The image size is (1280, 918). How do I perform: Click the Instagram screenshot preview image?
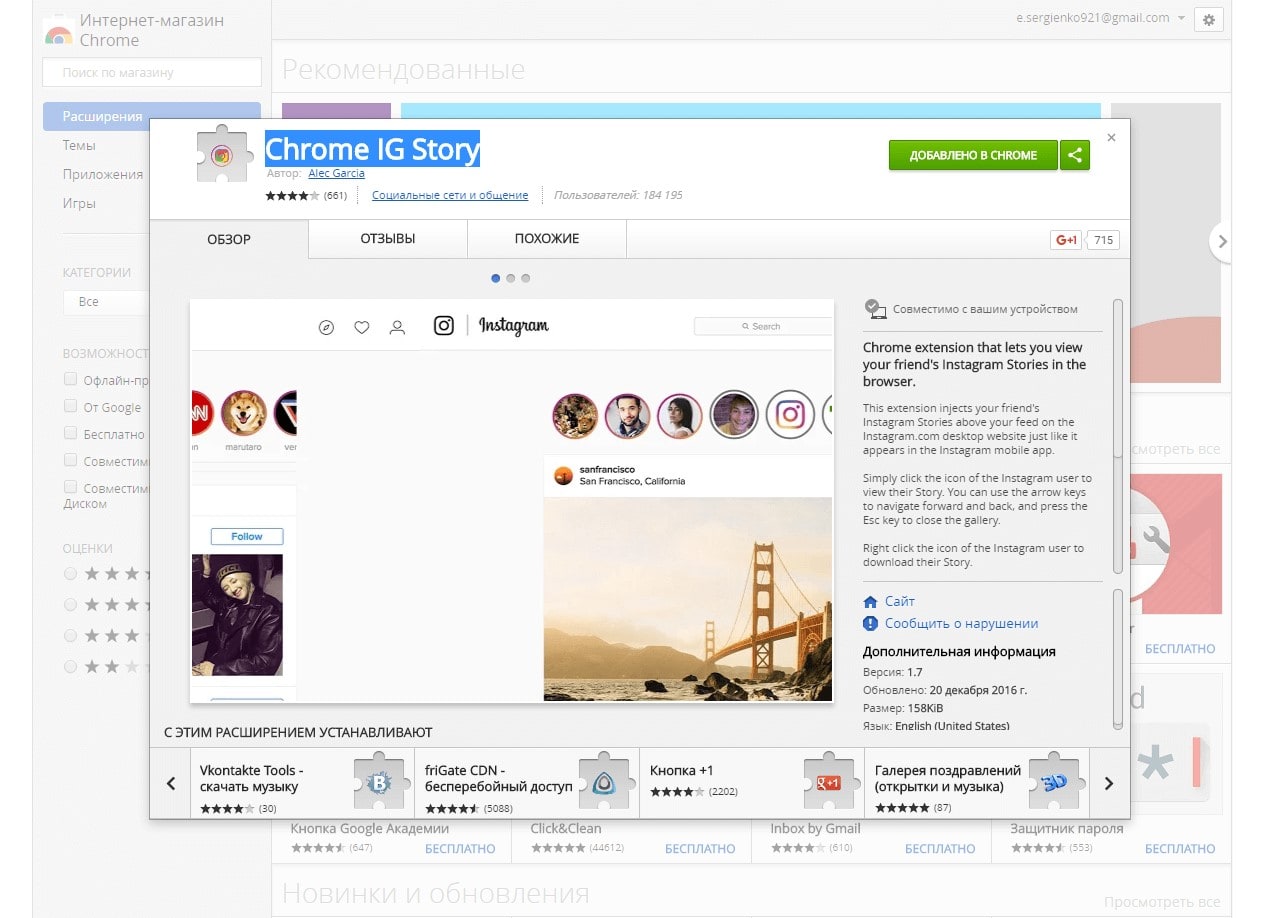511,500
